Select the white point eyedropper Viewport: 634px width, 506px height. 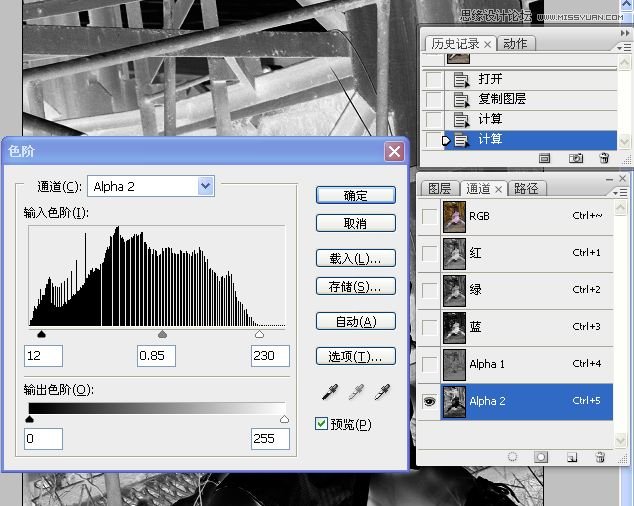pos(383,392)
